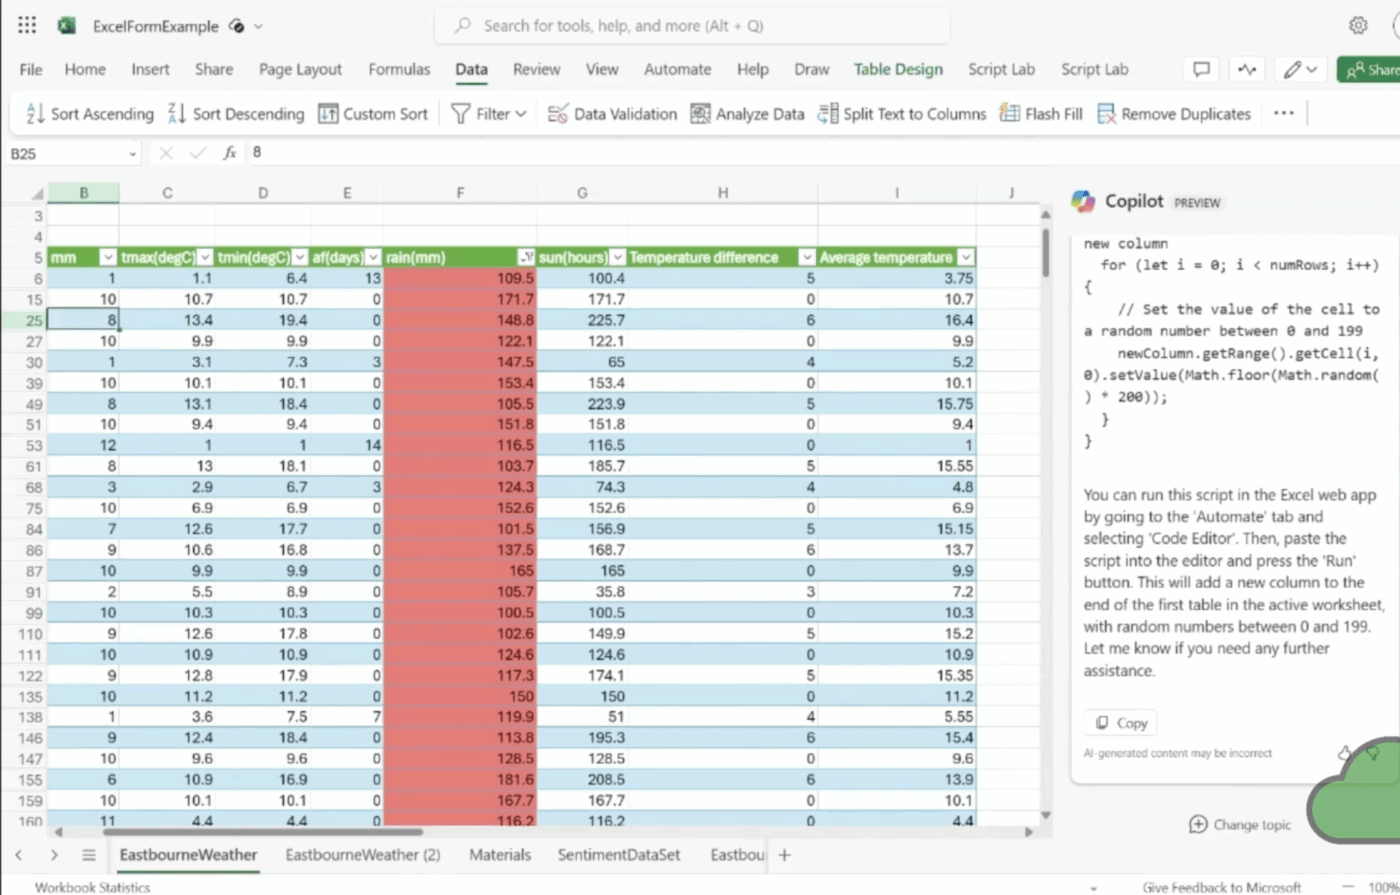Open the rain(mm) column filter dropdown
1400x895 pixels.
tap(528, 257)
